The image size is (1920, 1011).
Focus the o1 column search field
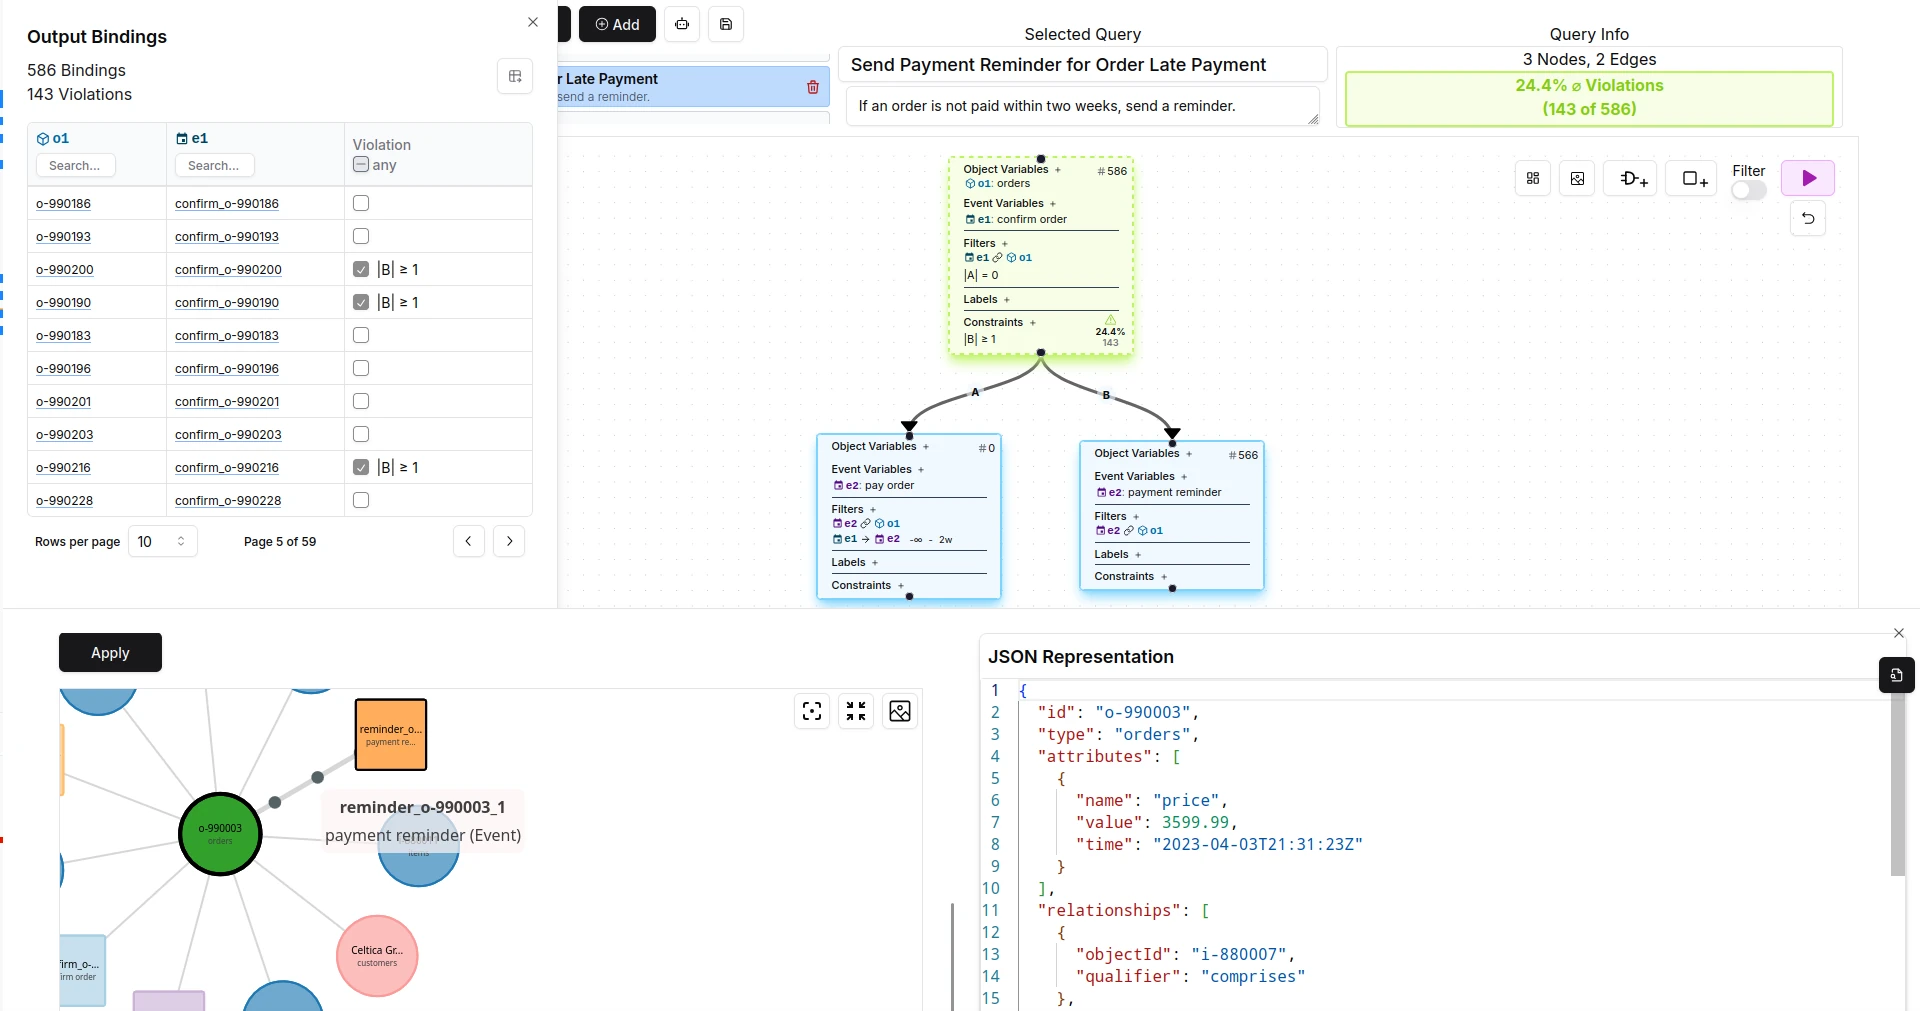tap(76, 165)
